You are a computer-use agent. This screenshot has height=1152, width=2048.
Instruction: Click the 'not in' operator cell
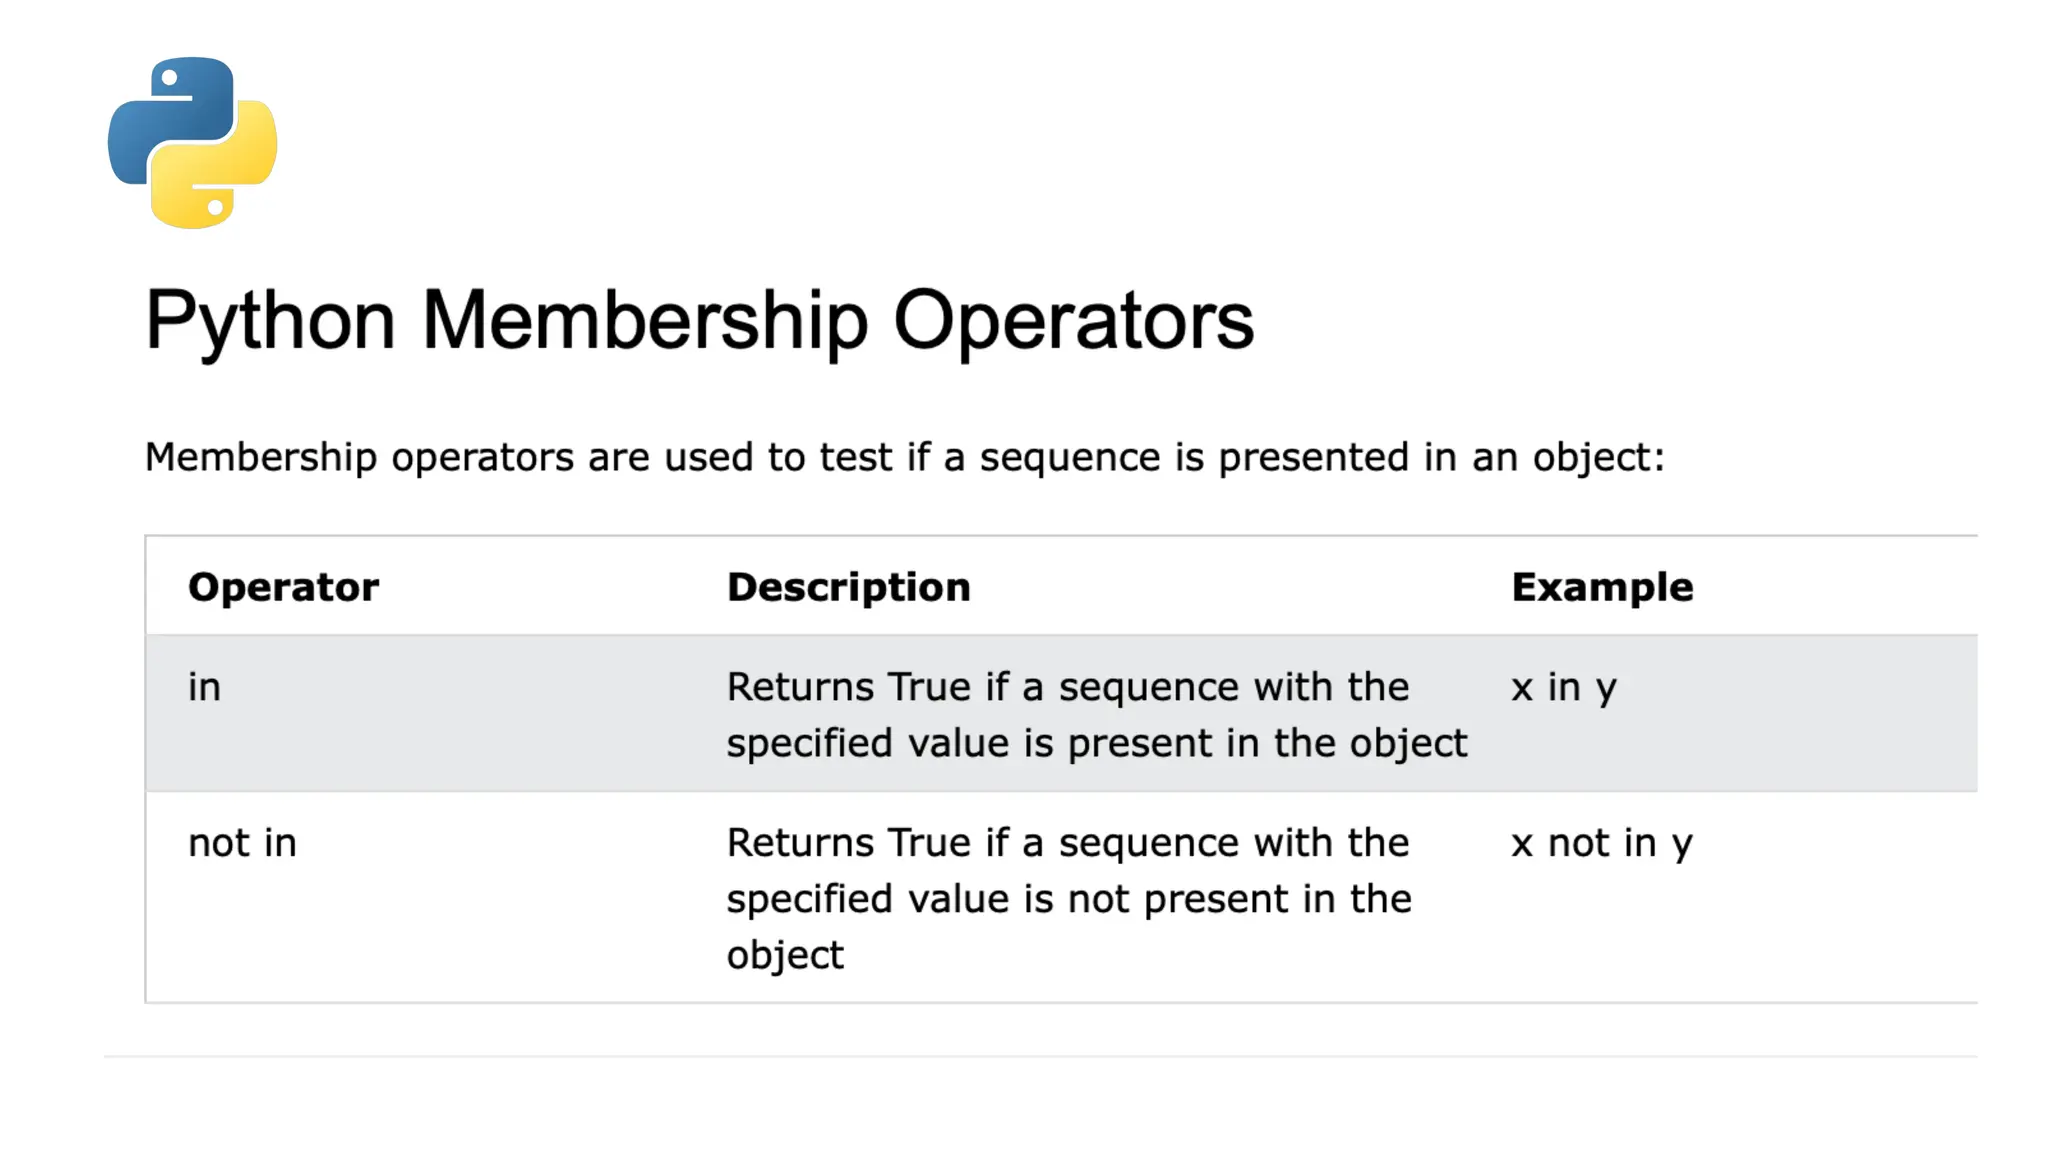click(x=242, y=843)
